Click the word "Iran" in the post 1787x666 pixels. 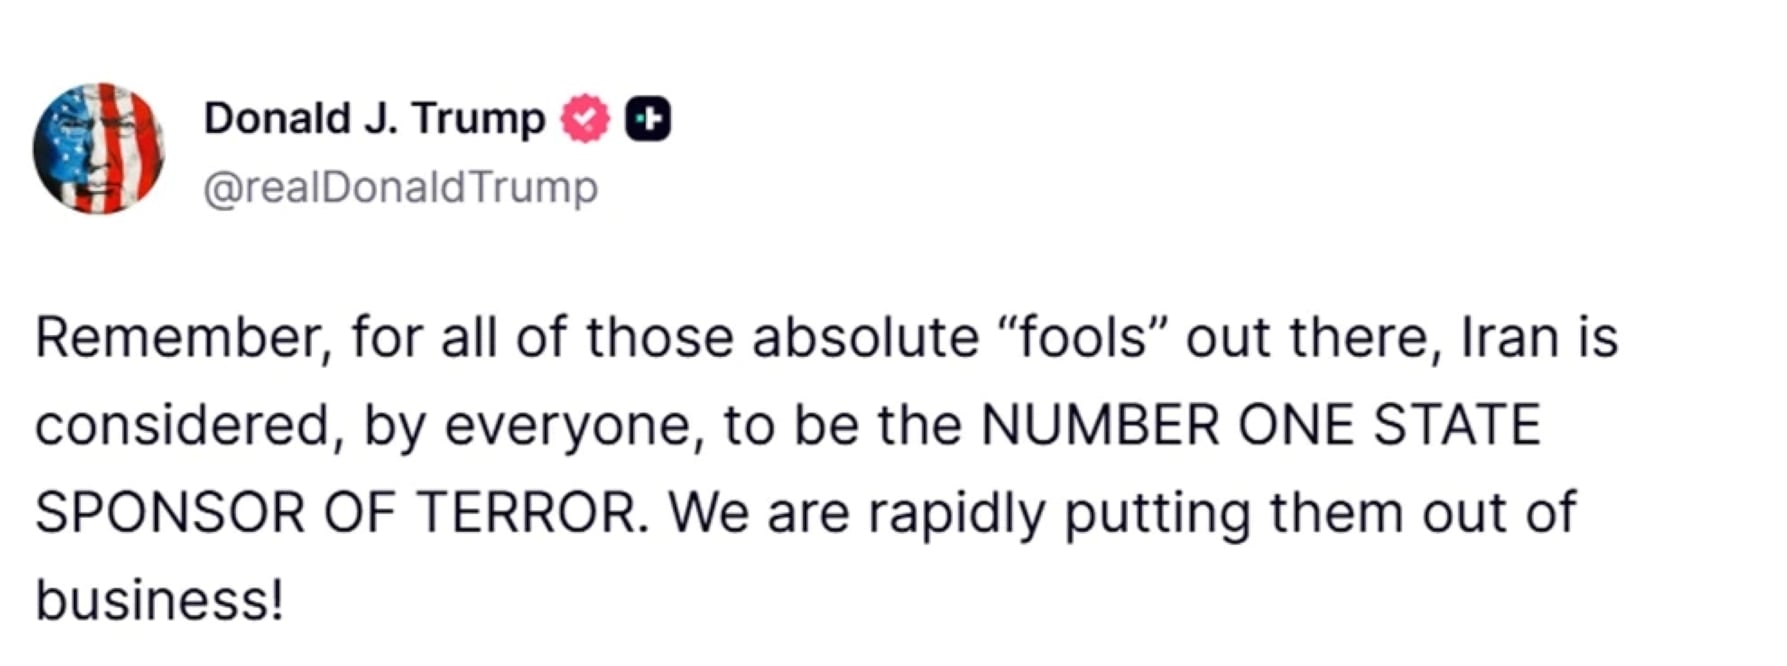pyautogui.click(x=1509, y=337)
